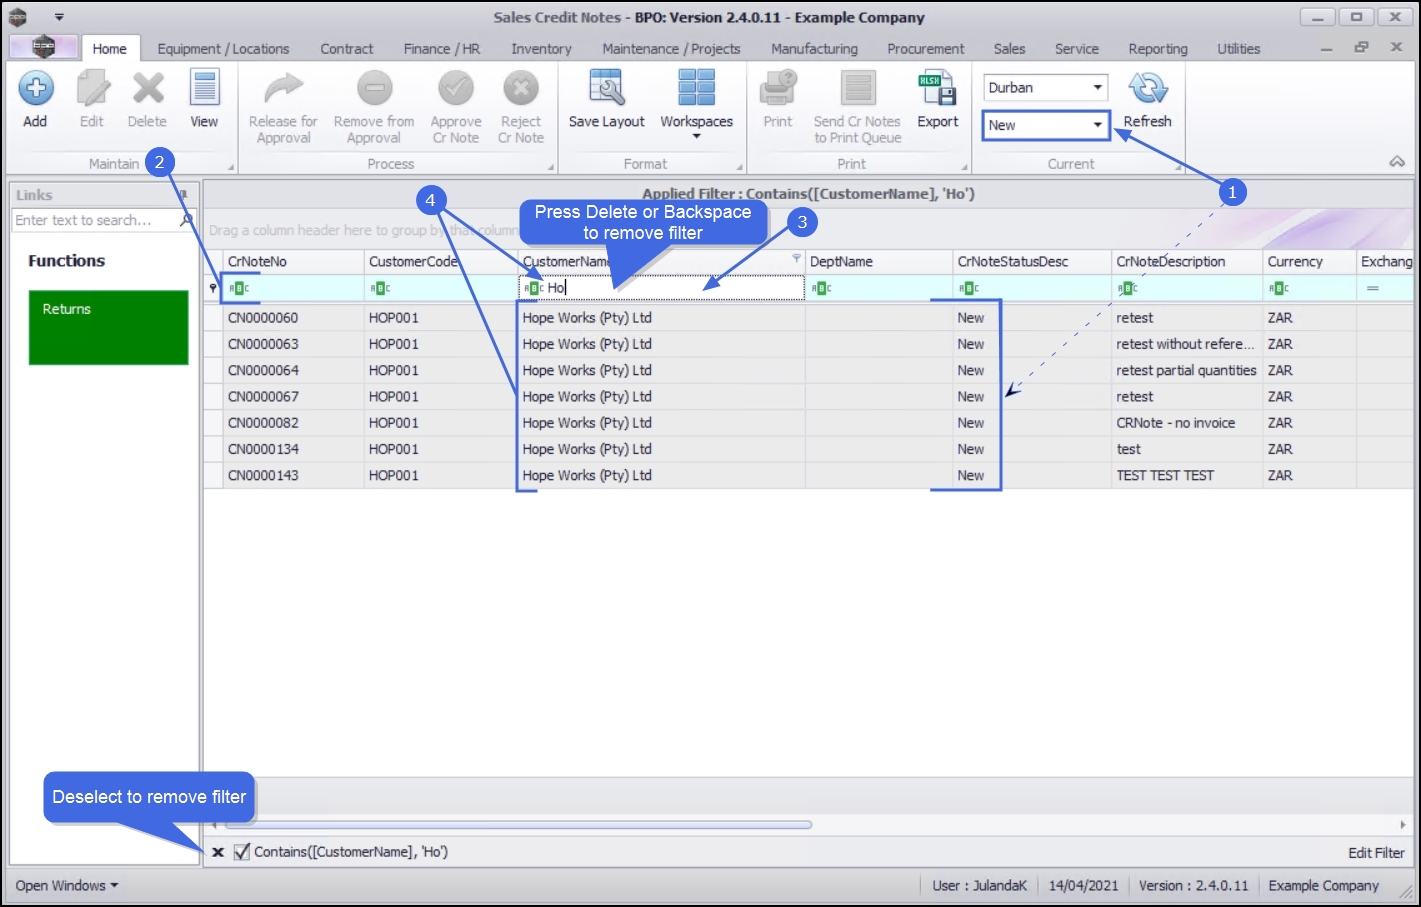Image resolution: width=1421 pixels, height=907 pixels.
Task: Open the Sales tab
Action: pos(1009,49)
